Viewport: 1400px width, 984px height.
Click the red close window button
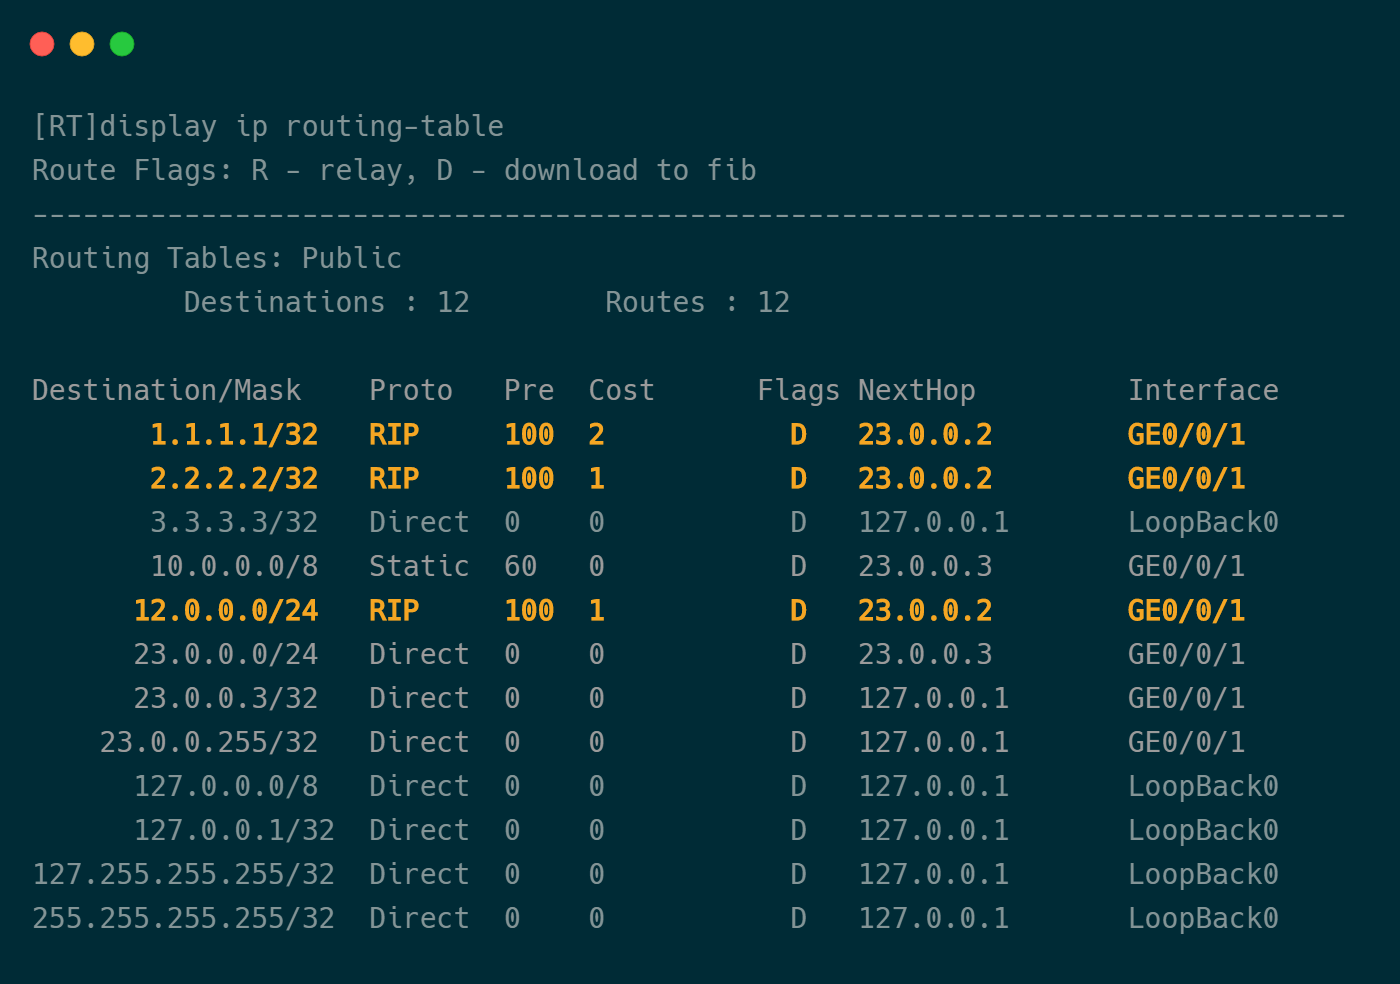coord(42,44)
